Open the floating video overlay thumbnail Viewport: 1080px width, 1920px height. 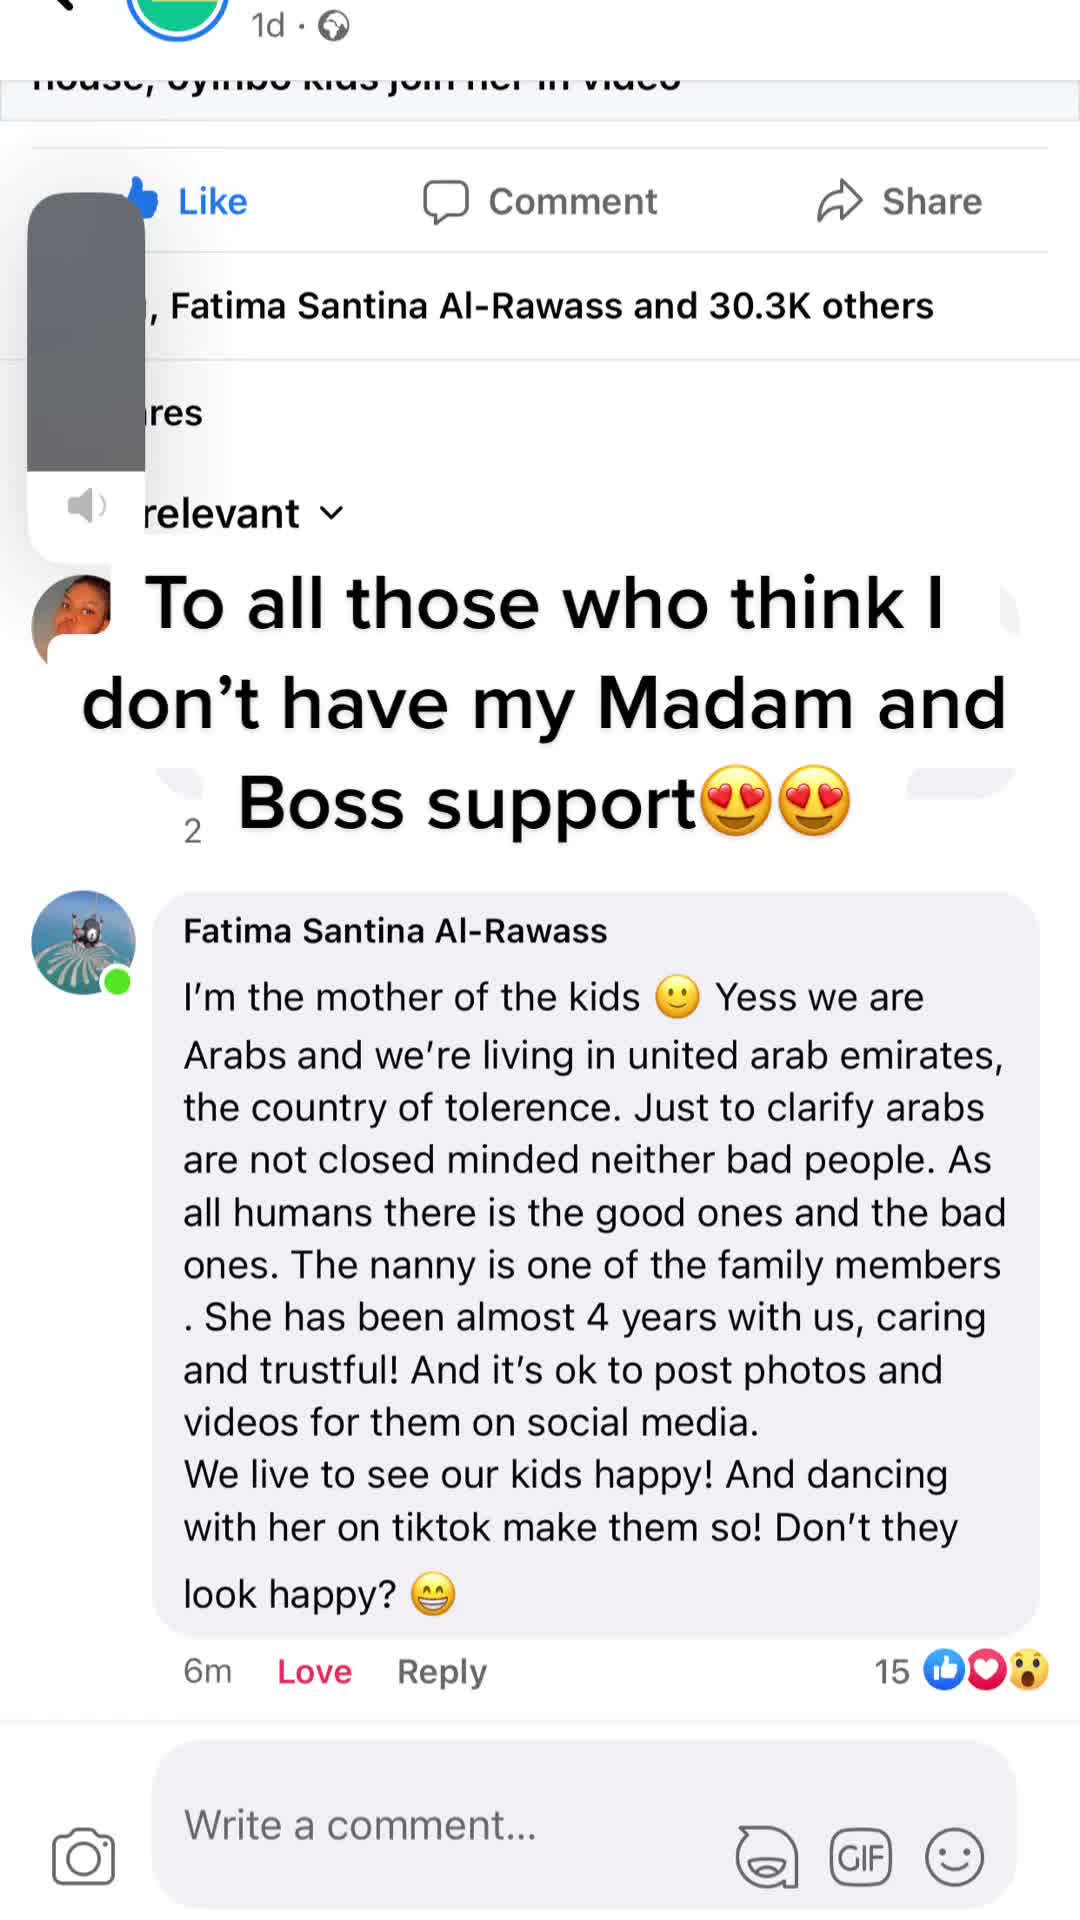coord(86,332)
